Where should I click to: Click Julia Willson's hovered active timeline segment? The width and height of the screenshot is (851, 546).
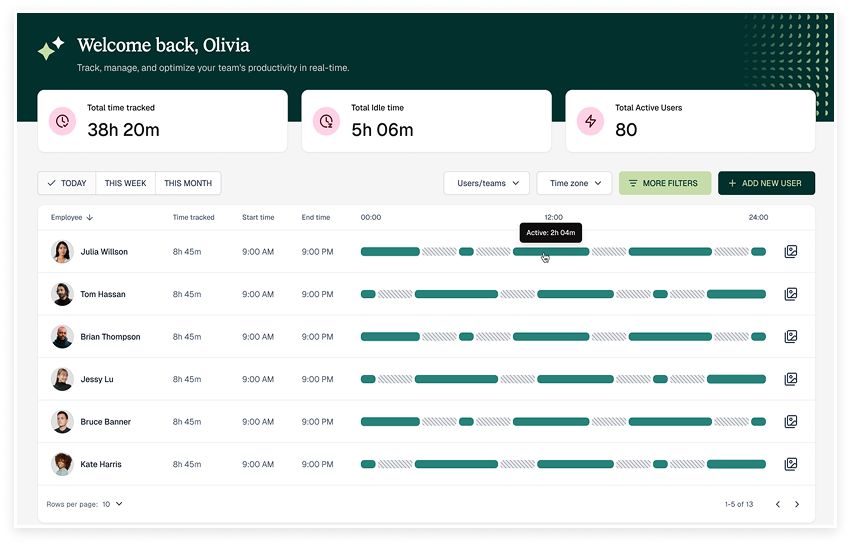(x=550, y=252)
